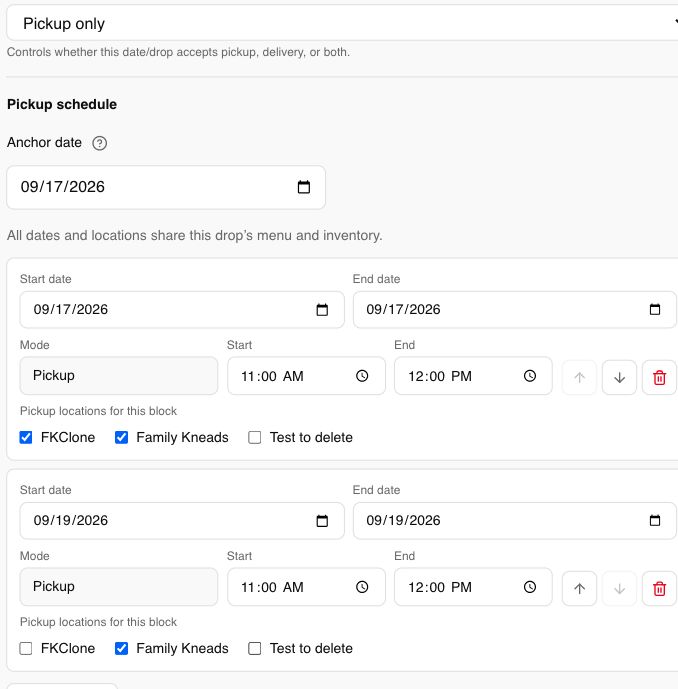Screen dimensions: 678x689
Task: Check Test to delete in 09/19/2026 block
Action: 254,649
